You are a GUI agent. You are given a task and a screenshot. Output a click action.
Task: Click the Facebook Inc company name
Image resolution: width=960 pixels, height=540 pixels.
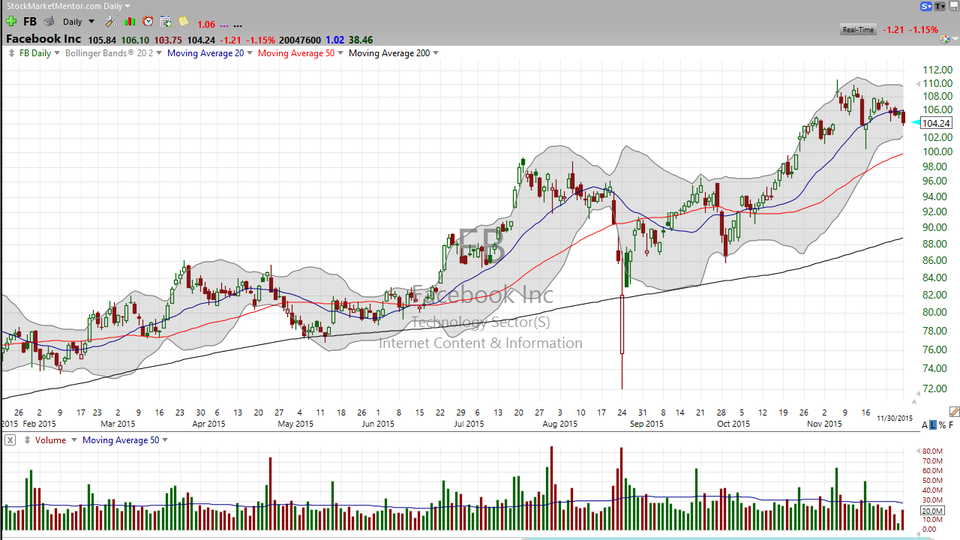(x=43, y=39)
